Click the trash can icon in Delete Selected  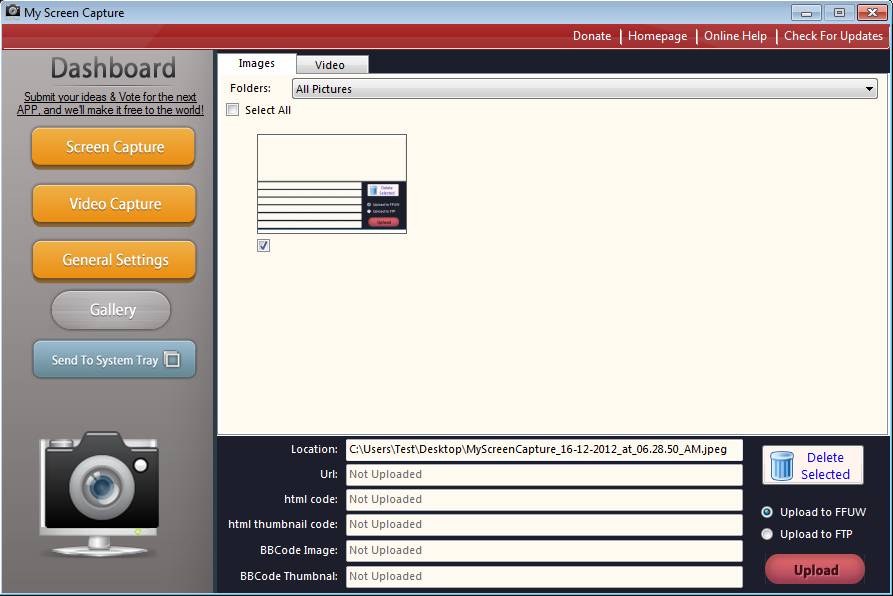click(781, 466)
